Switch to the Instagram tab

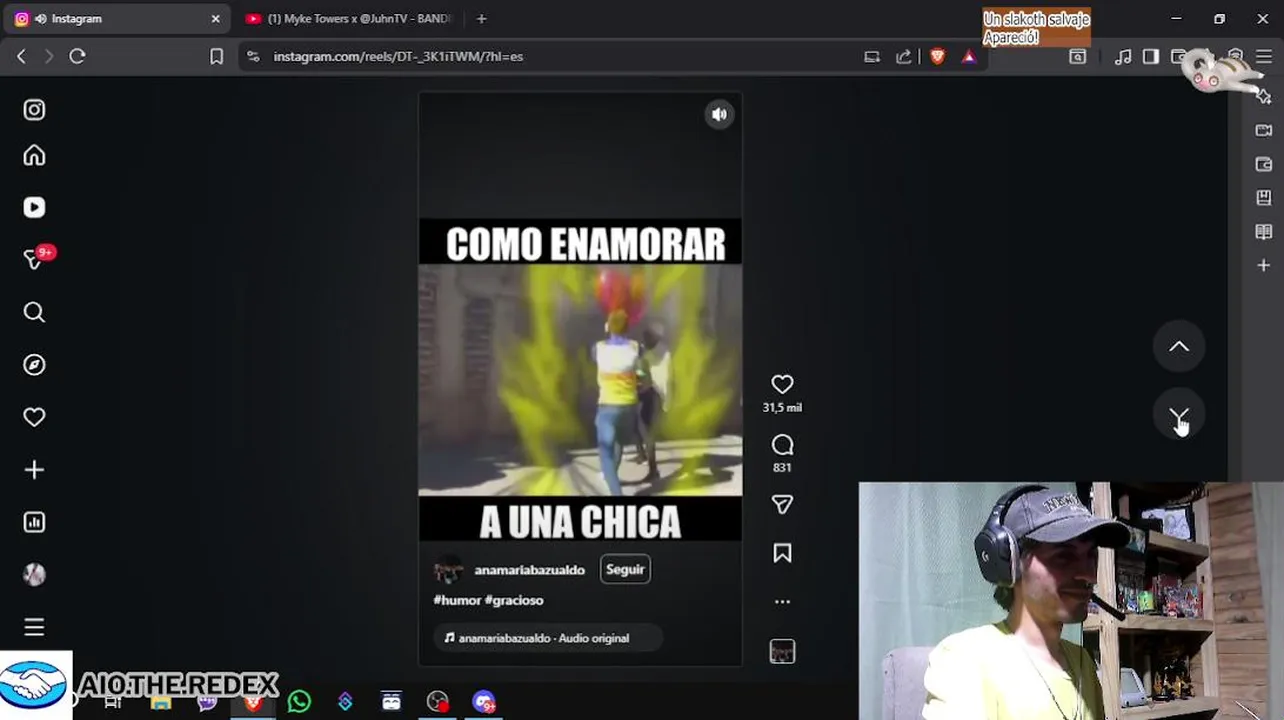(x=115, y=19)
